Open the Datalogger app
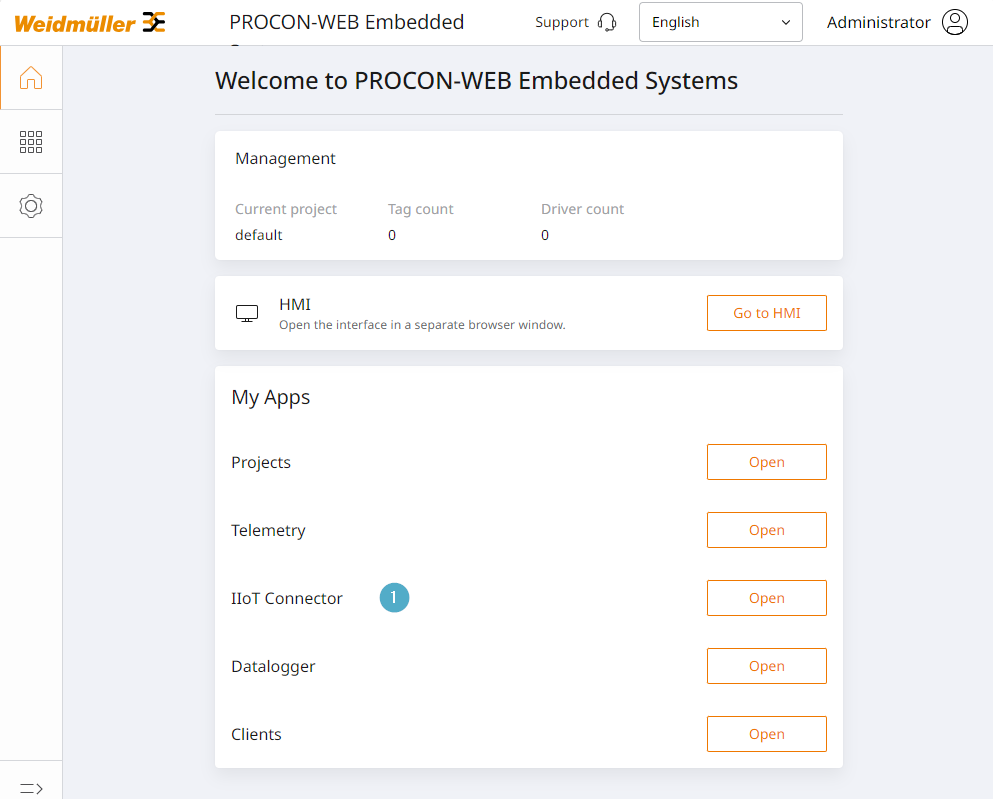Image resolution: width=993 pixels, height=799 pixels. point(766,666)
